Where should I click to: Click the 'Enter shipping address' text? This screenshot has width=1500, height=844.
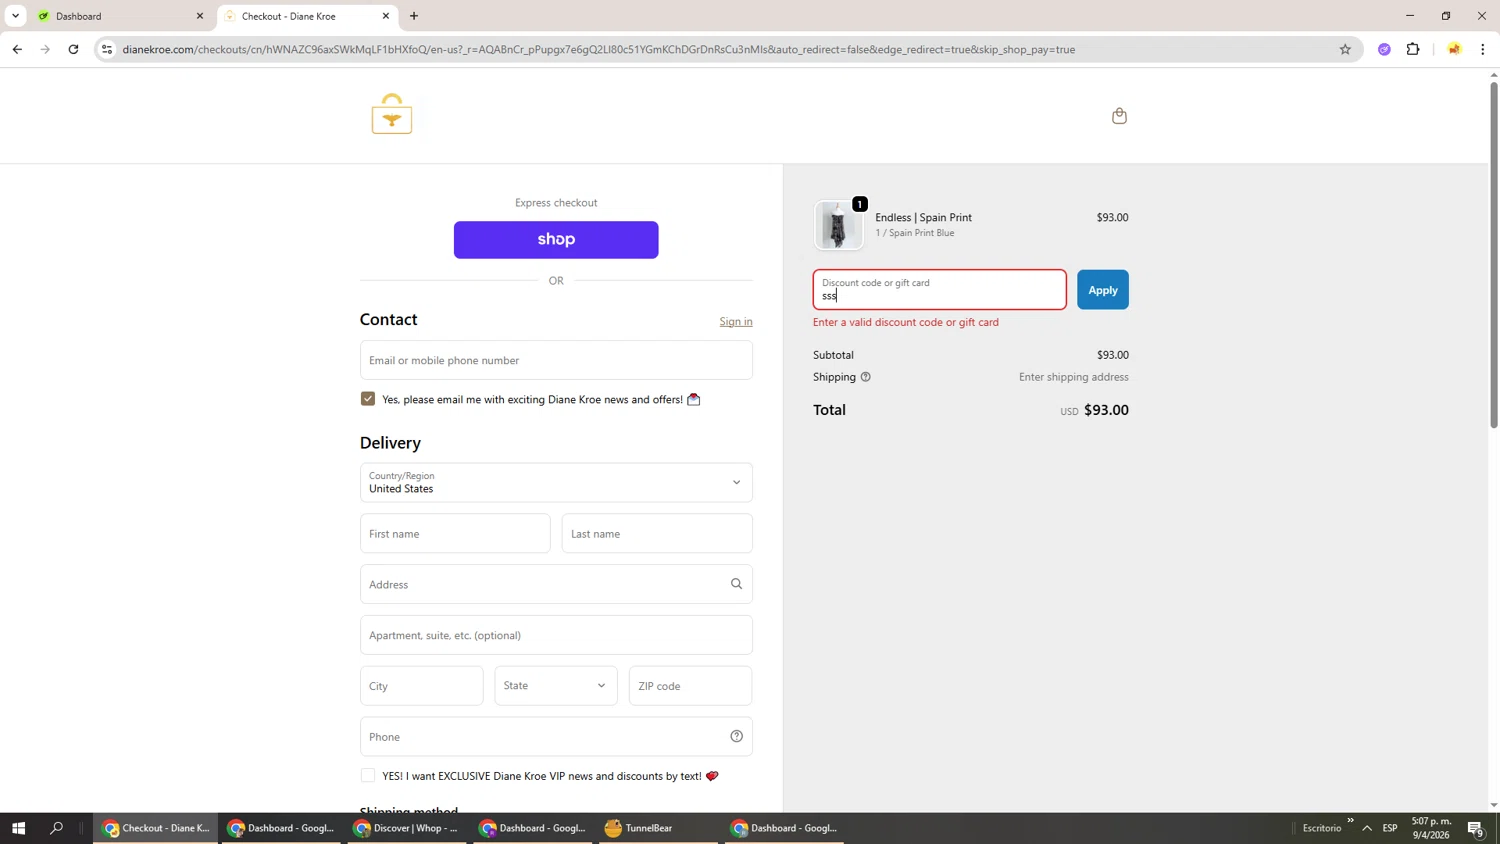tap(1074, 377)
